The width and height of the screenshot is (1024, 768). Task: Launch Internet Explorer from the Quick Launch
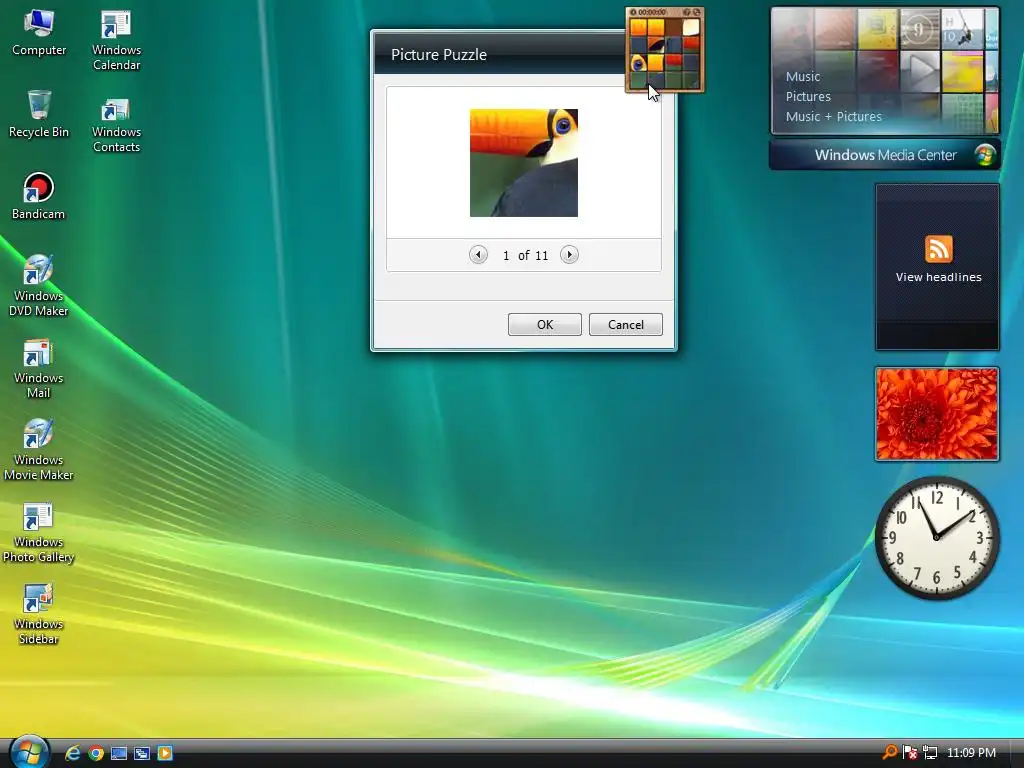tap(72, 753)
